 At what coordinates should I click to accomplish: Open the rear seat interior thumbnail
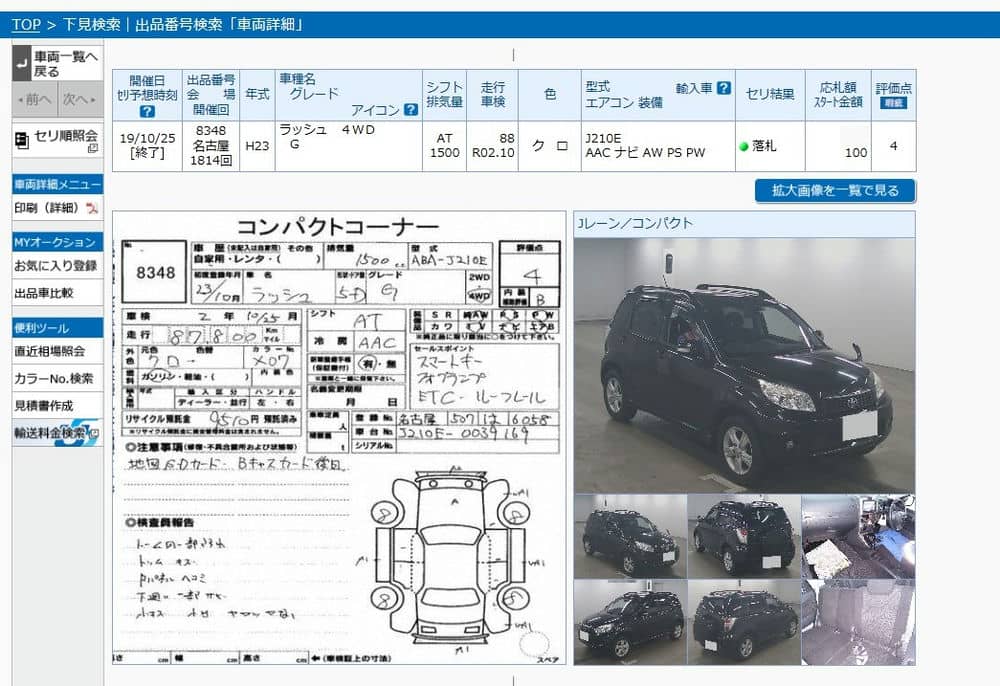point(858,622)
